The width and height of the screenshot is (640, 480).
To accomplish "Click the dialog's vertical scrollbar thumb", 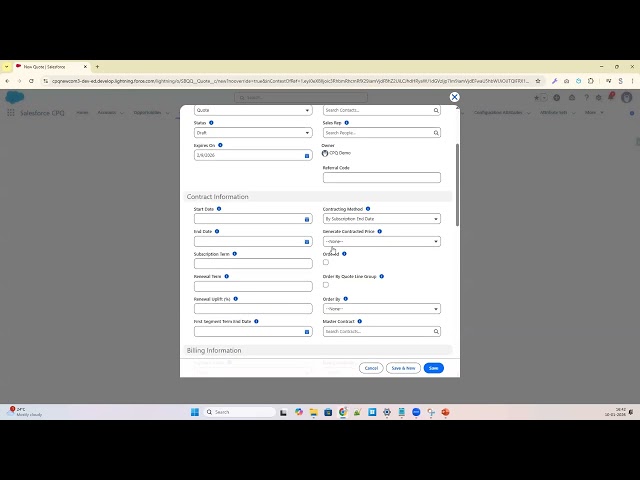I will (457, 184).
